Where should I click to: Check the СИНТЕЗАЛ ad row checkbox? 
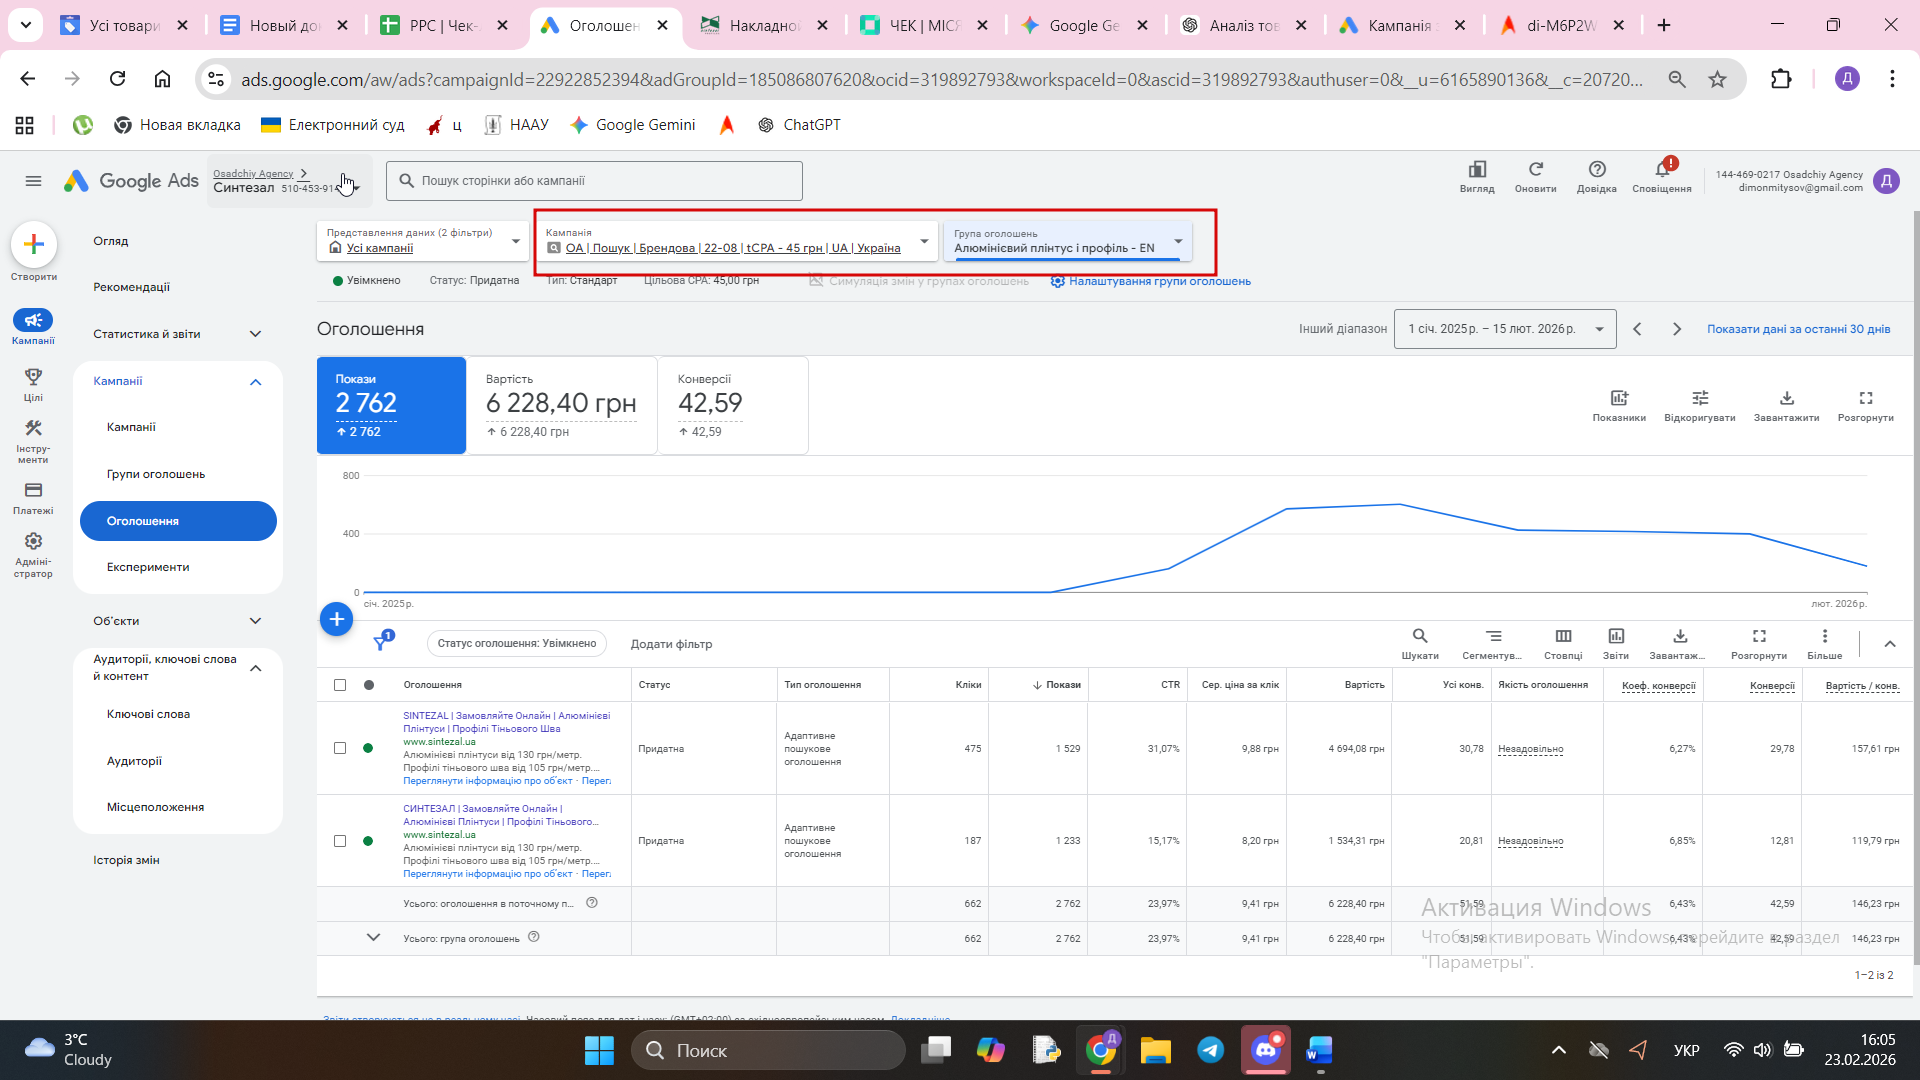pyautogui.click(x=340, y=841)
